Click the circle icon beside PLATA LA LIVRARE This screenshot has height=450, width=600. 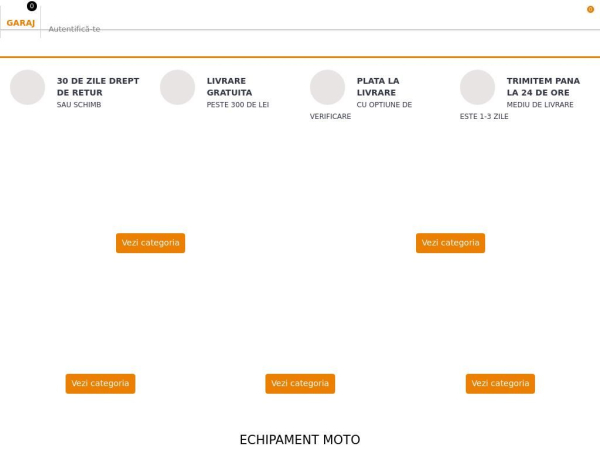click(328, 87)
